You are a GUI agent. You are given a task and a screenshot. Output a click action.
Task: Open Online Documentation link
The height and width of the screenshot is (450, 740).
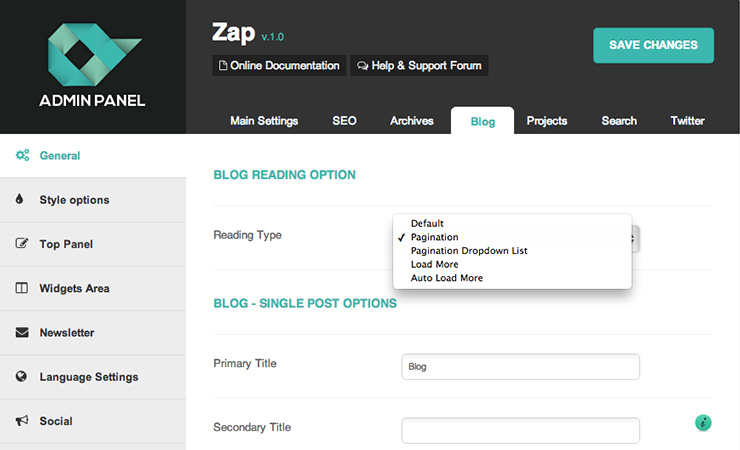[279, 66]
